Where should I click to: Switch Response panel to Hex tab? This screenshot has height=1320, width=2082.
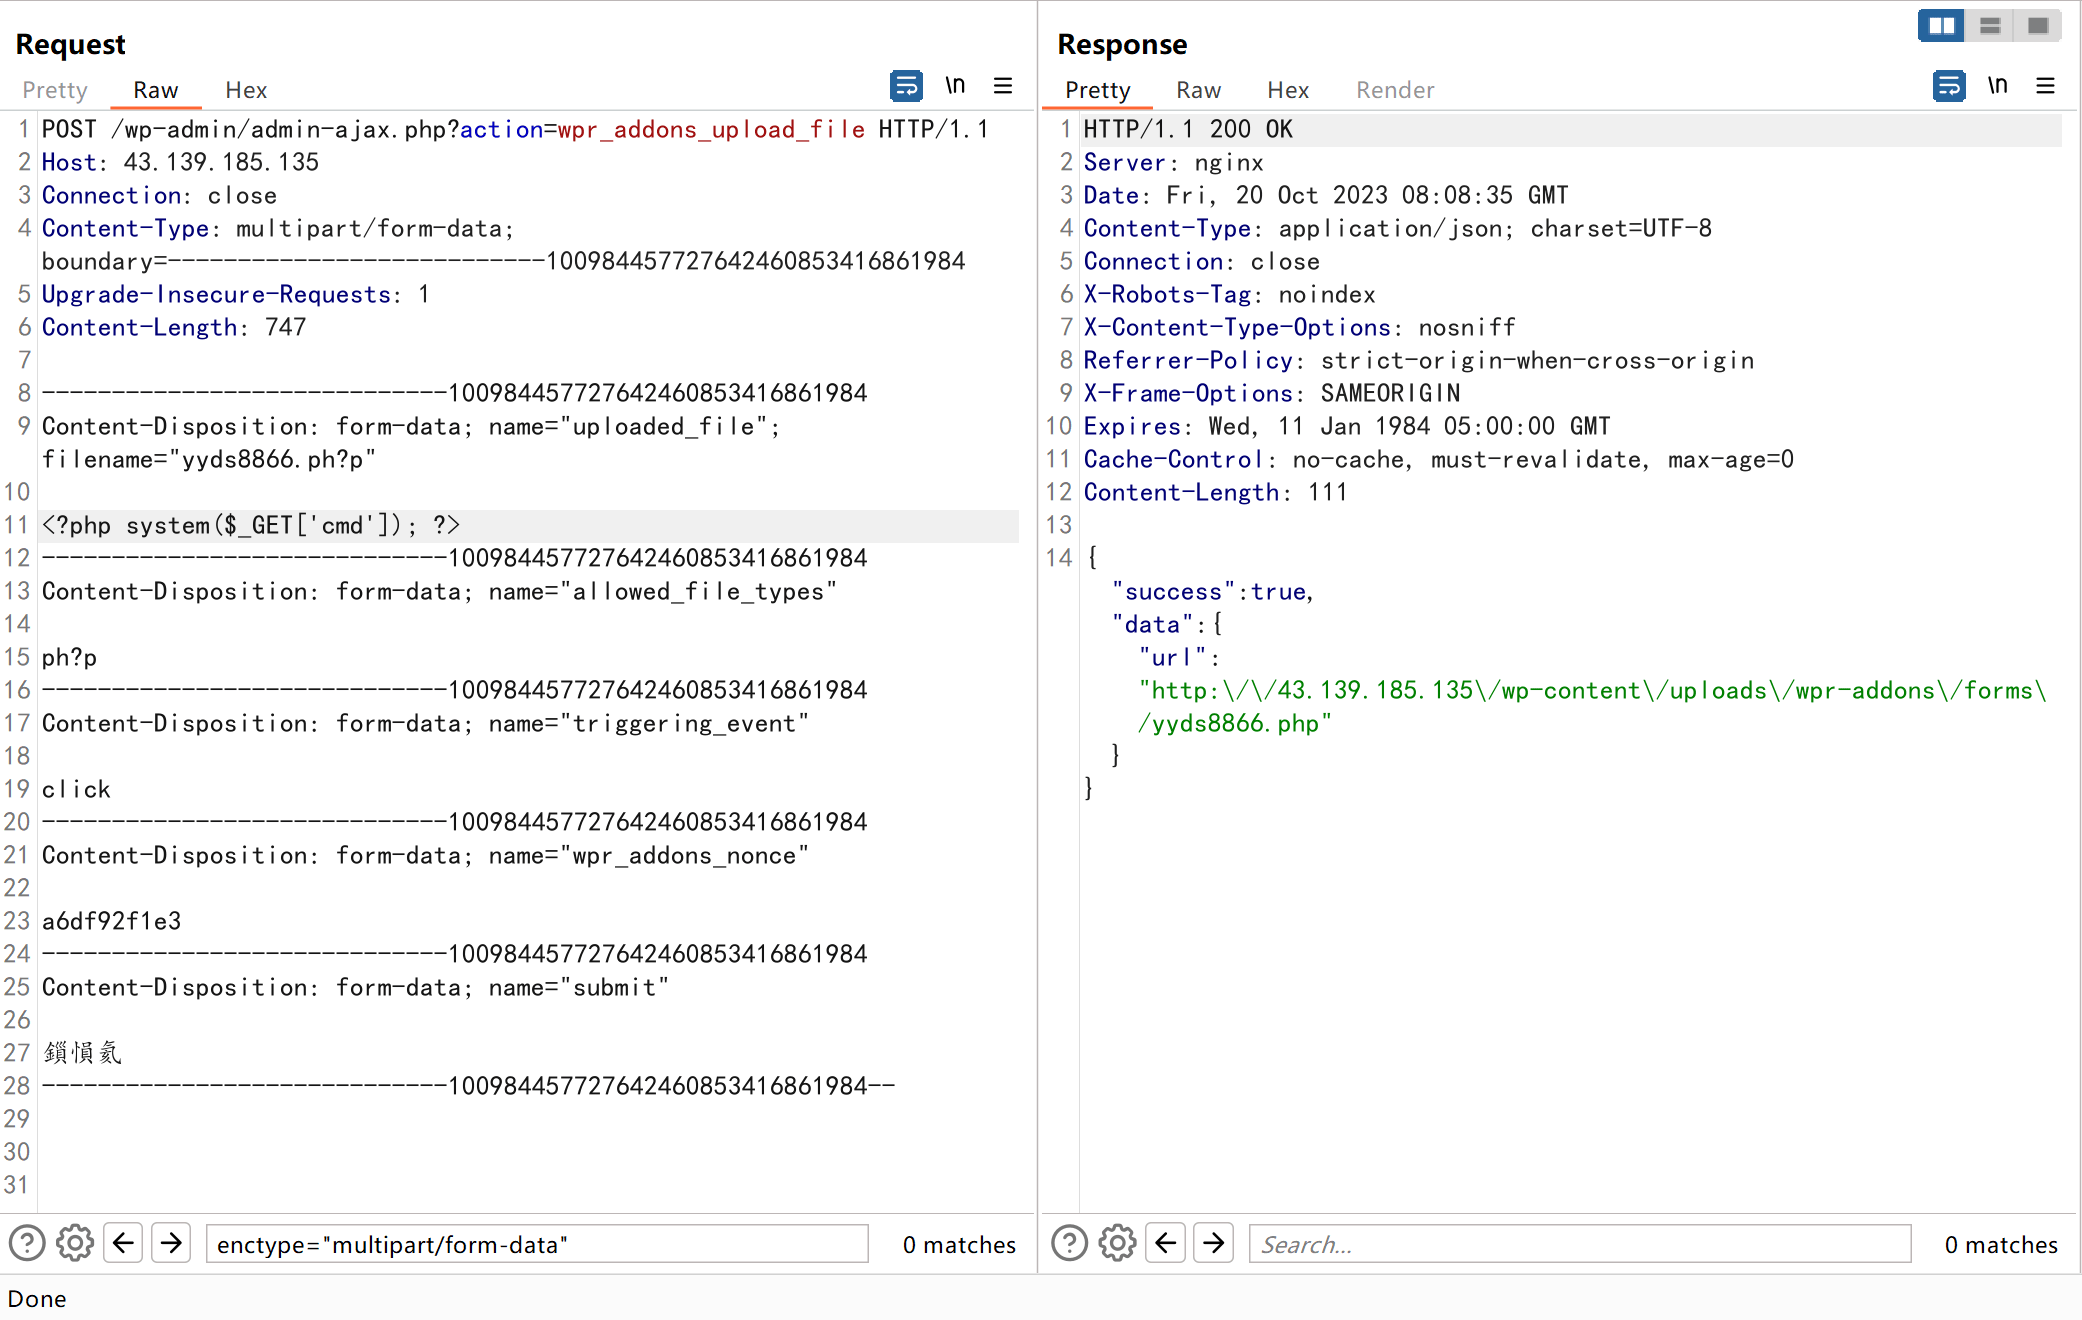[x=1288, y=90]
